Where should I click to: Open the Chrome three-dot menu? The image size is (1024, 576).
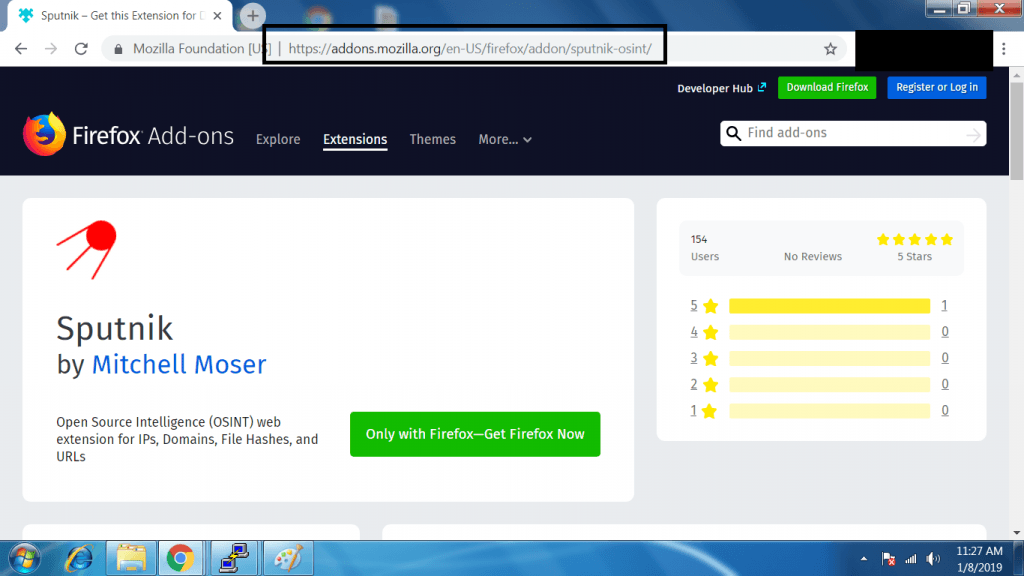click(x=1004, y=49)
